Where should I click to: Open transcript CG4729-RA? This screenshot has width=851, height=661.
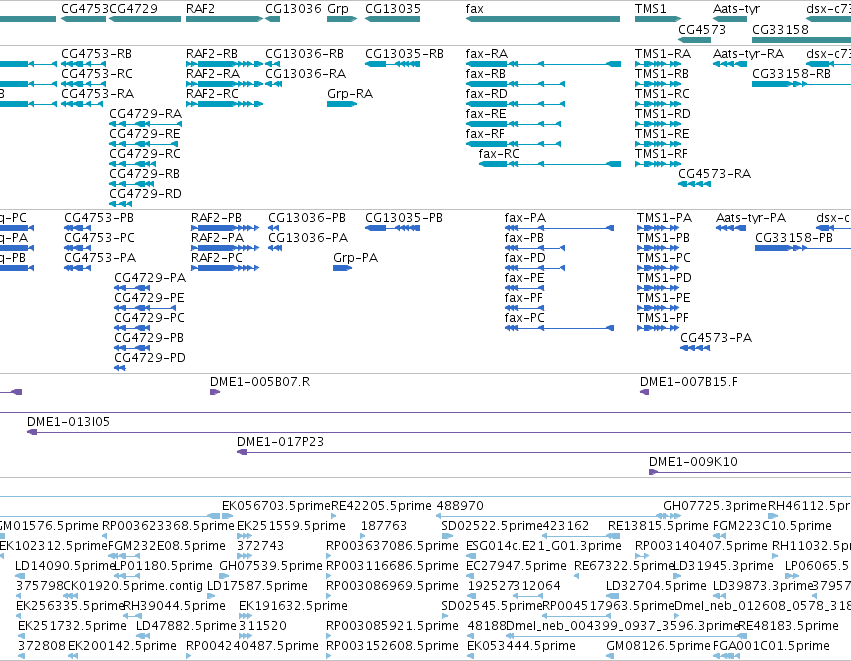(x=145, y=114)
